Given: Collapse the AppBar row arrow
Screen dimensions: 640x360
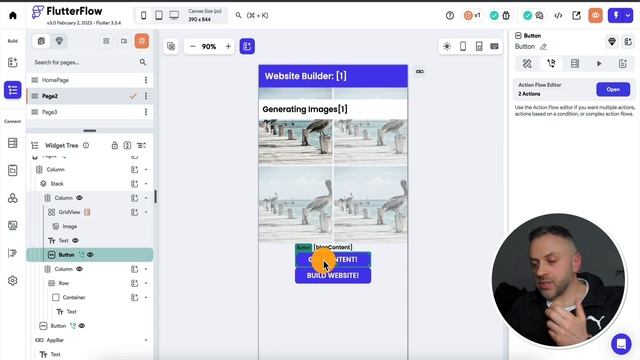Looking at the screenshot, I should (146, 340).
